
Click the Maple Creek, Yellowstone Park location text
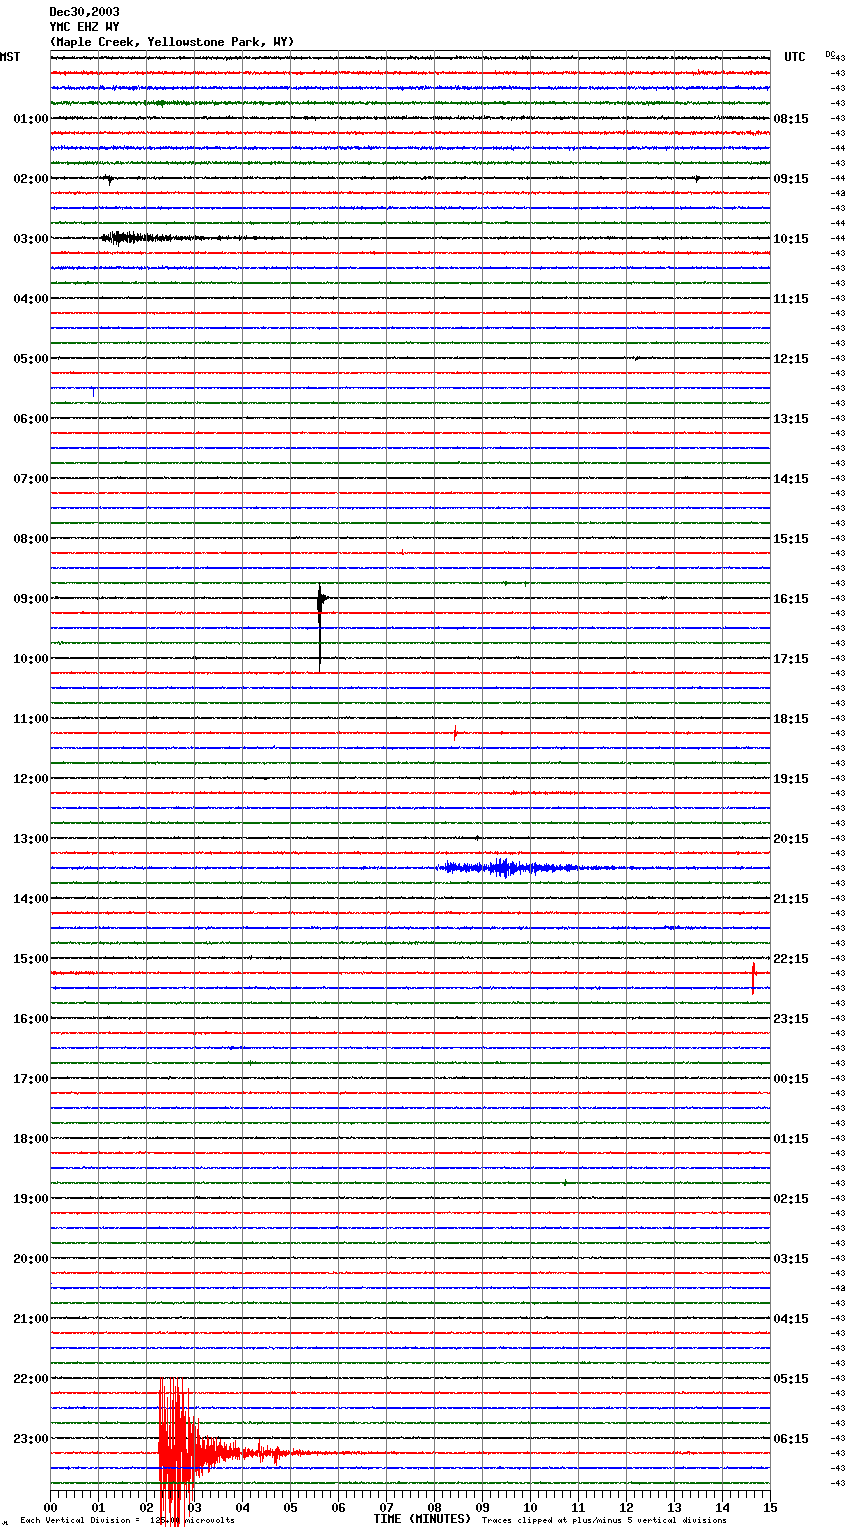[172, 42]
